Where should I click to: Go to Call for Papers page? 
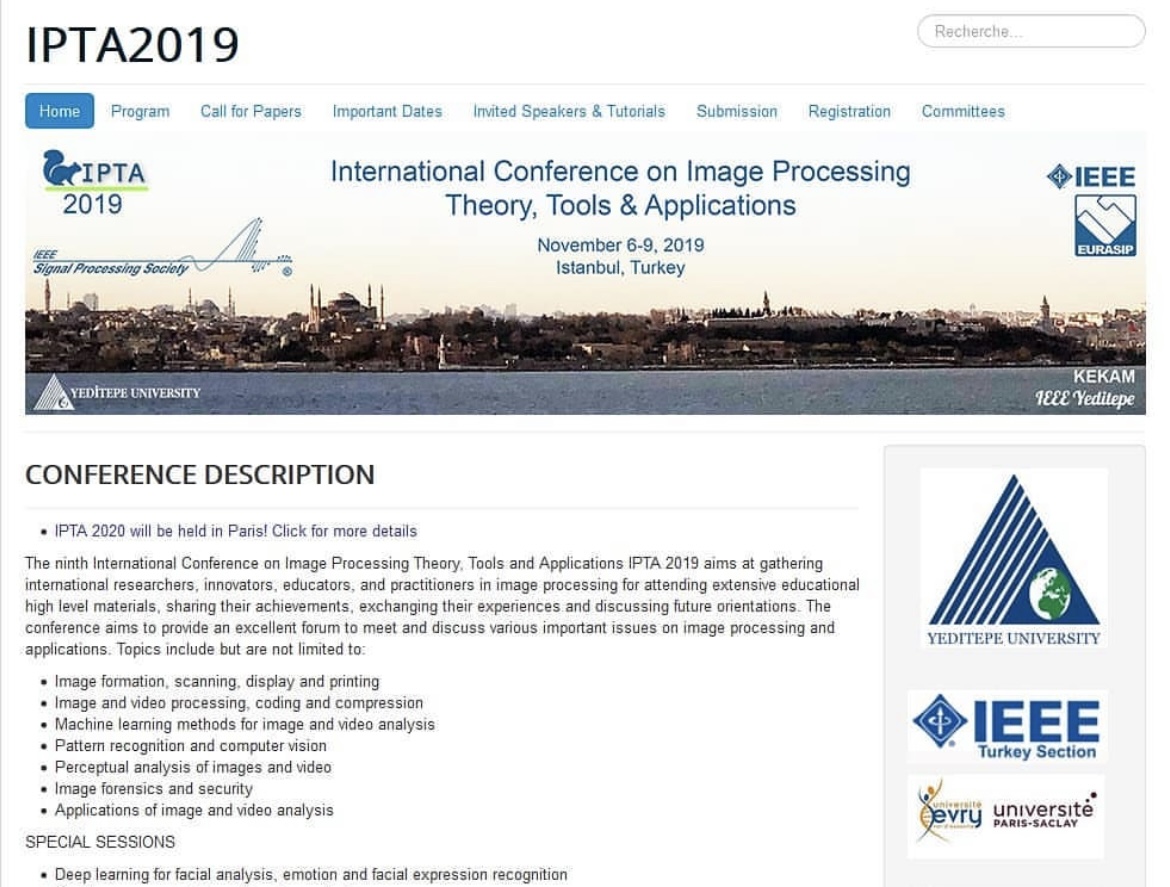coord(250,111)
